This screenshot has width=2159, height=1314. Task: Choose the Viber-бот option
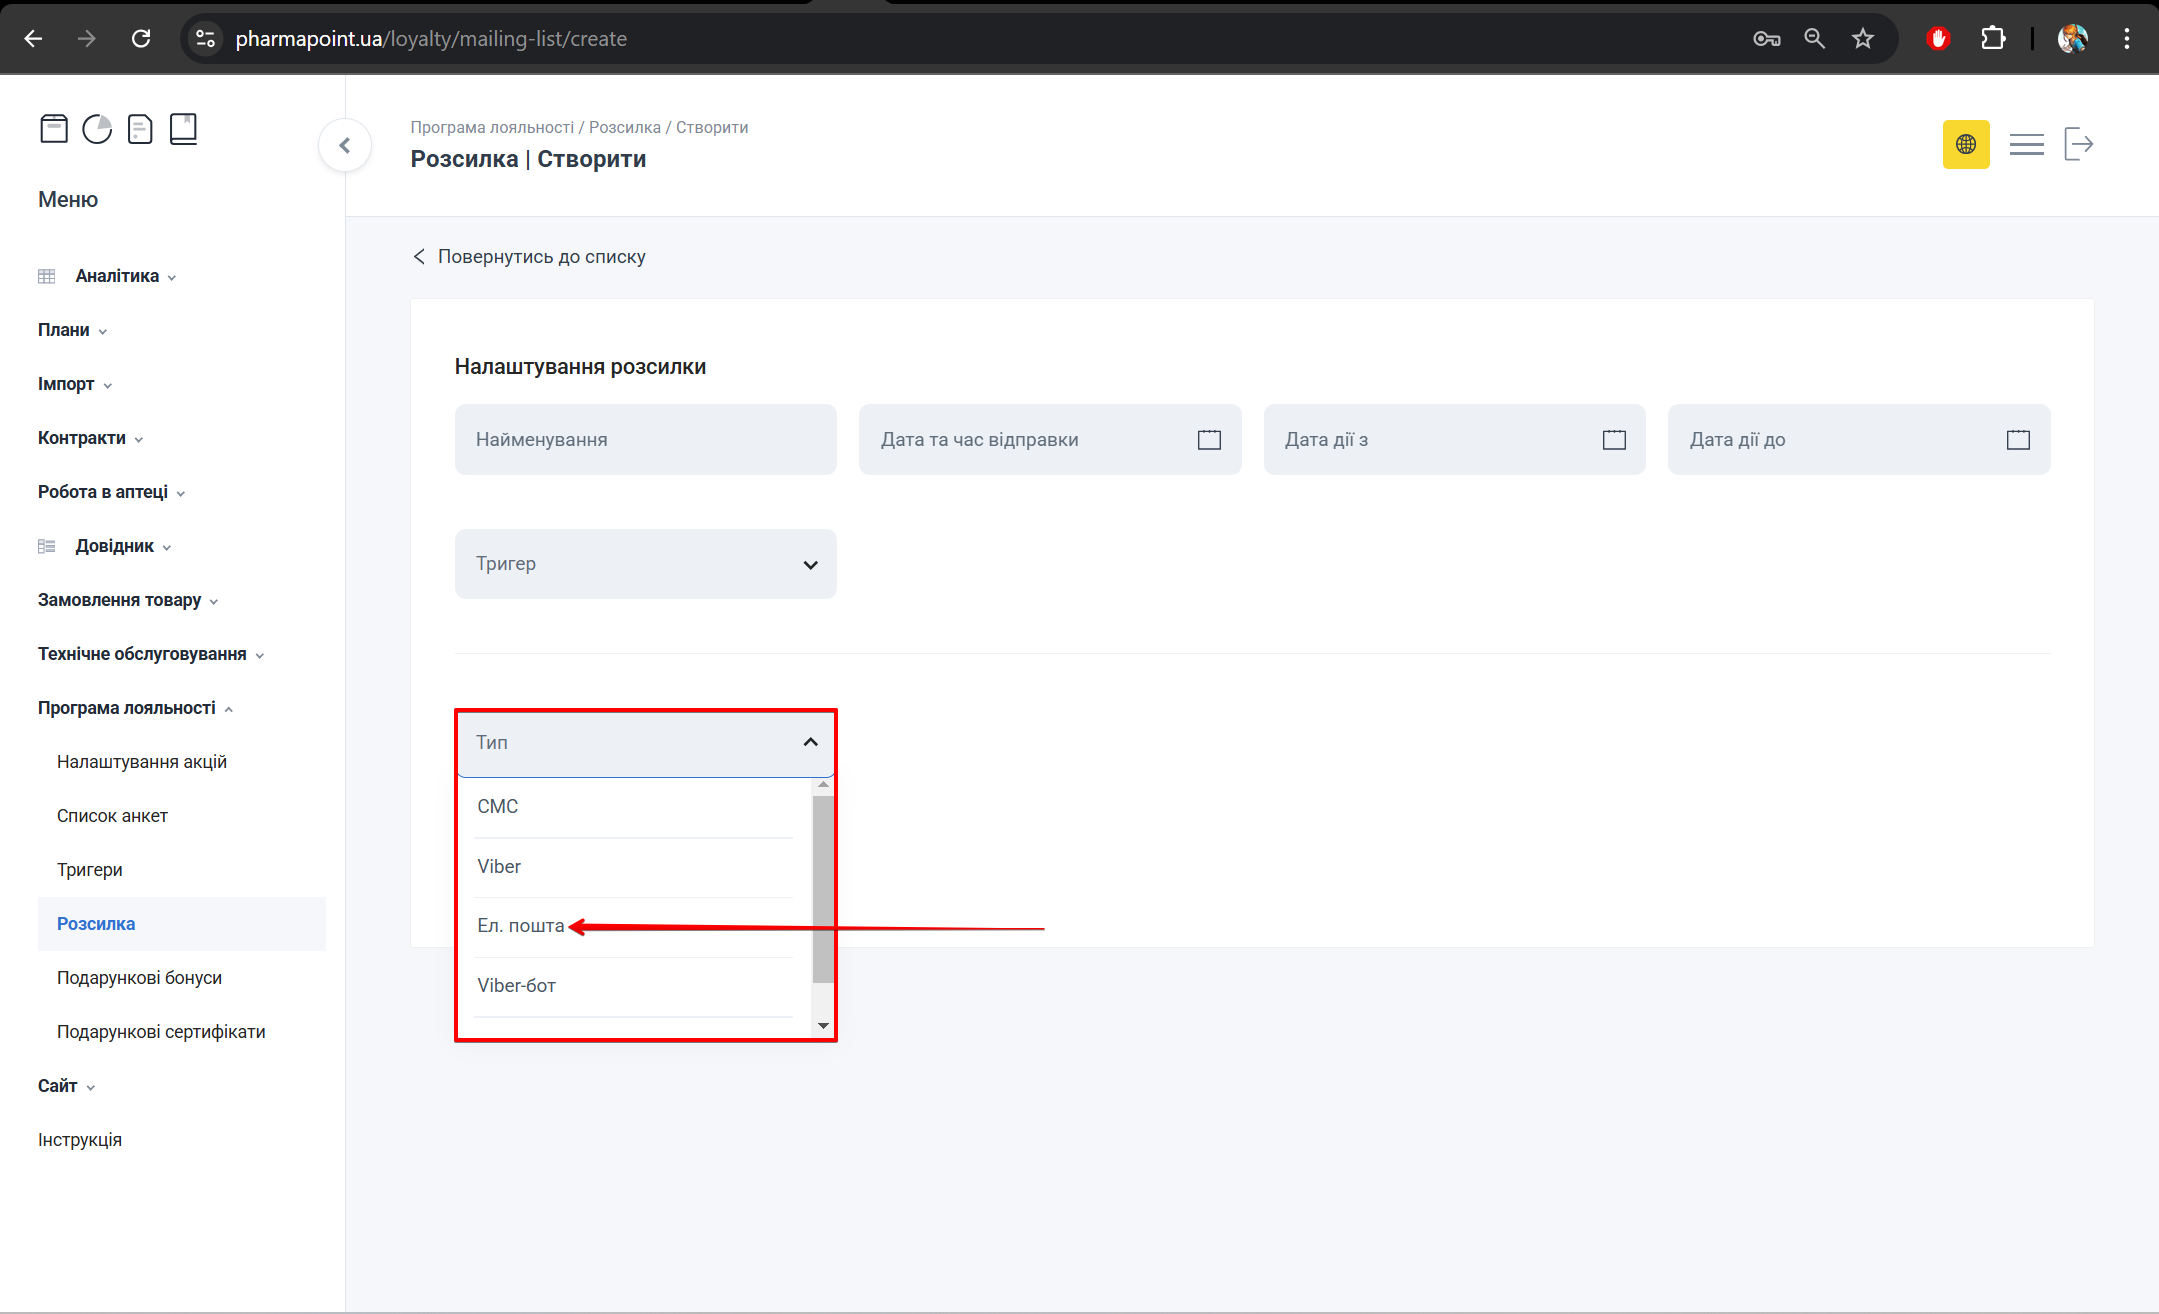tap(516, 986)
